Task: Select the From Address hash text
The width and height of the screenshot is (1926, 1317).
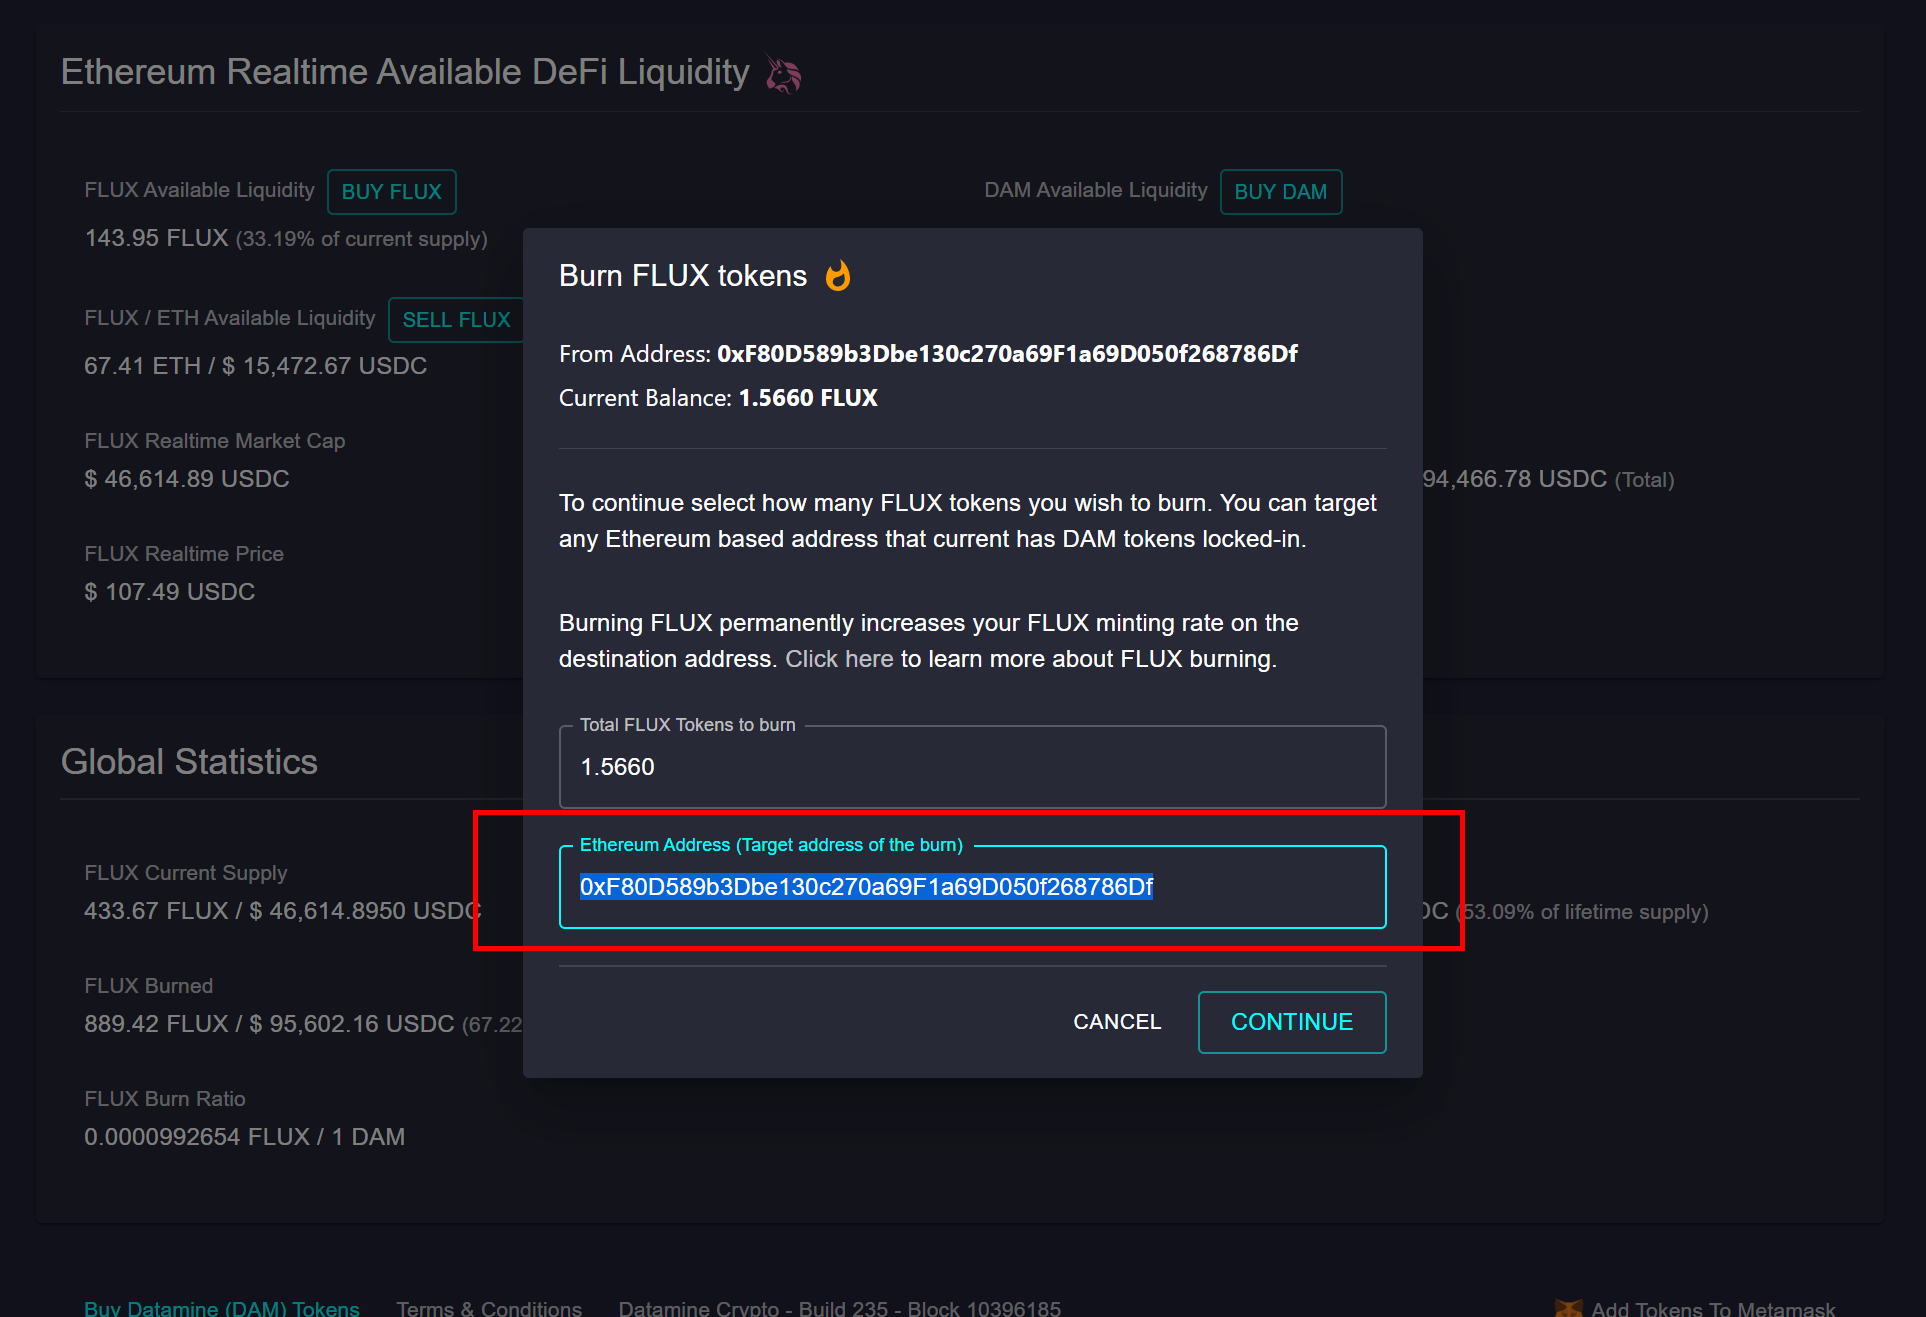Action: click(1007, 354)
